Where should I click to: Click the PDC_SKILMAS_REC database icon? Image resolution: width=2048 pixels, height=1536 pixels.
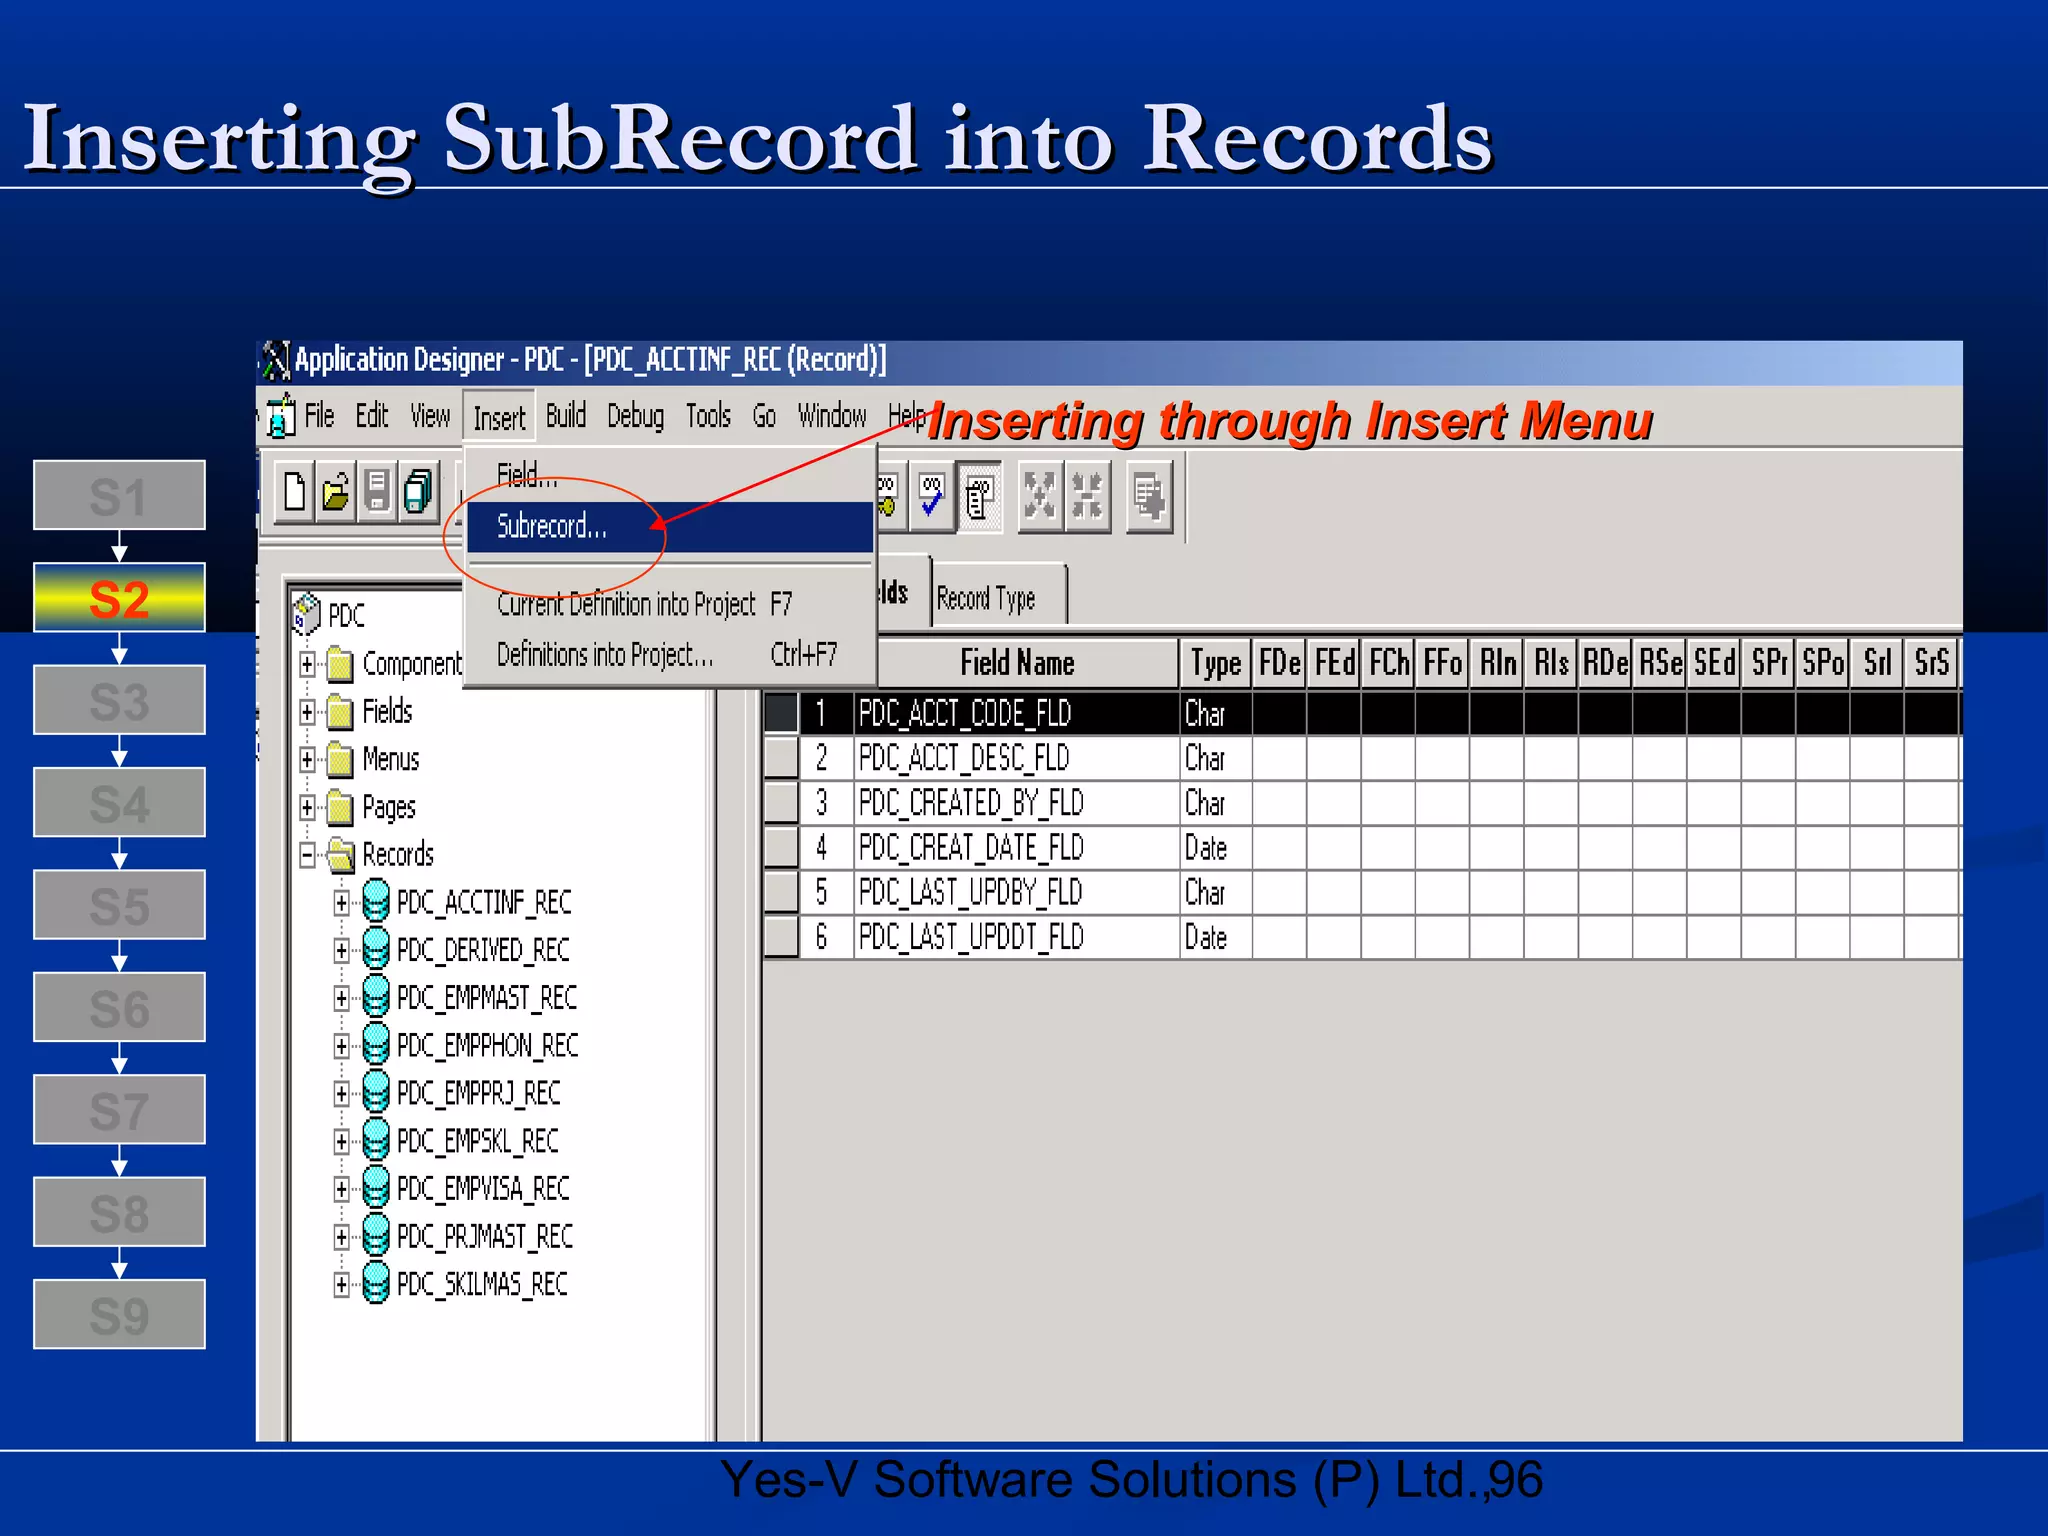coord(376,1284)
